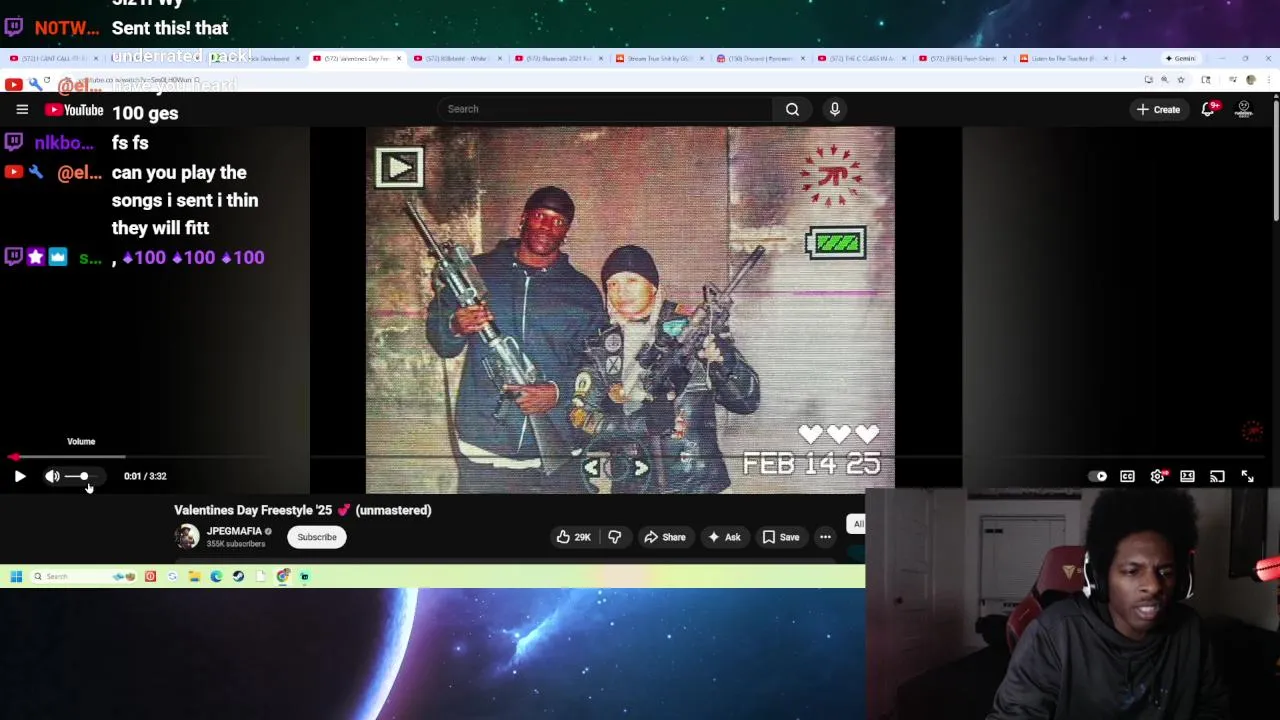
Task: Toggle closed captions (CC)
Action: click(x=1127, y=477)
